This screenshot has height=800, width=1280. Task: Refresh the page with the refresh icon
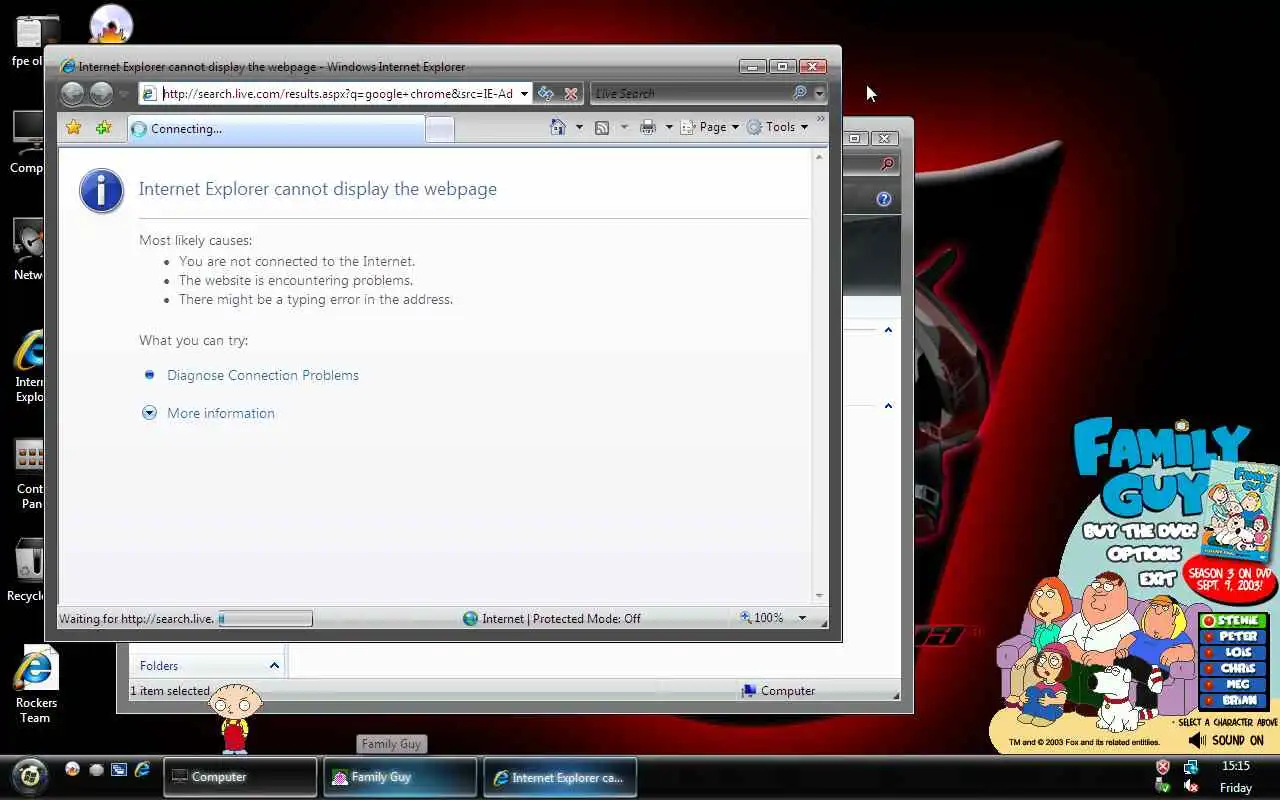(546, 93)
